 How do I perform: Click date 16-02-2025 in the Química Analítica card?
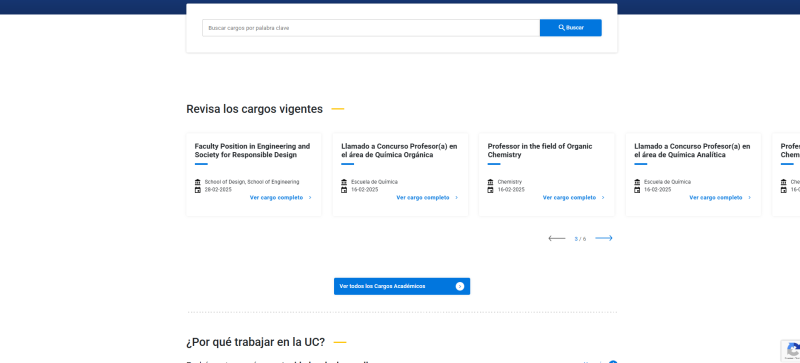[658, 190]
